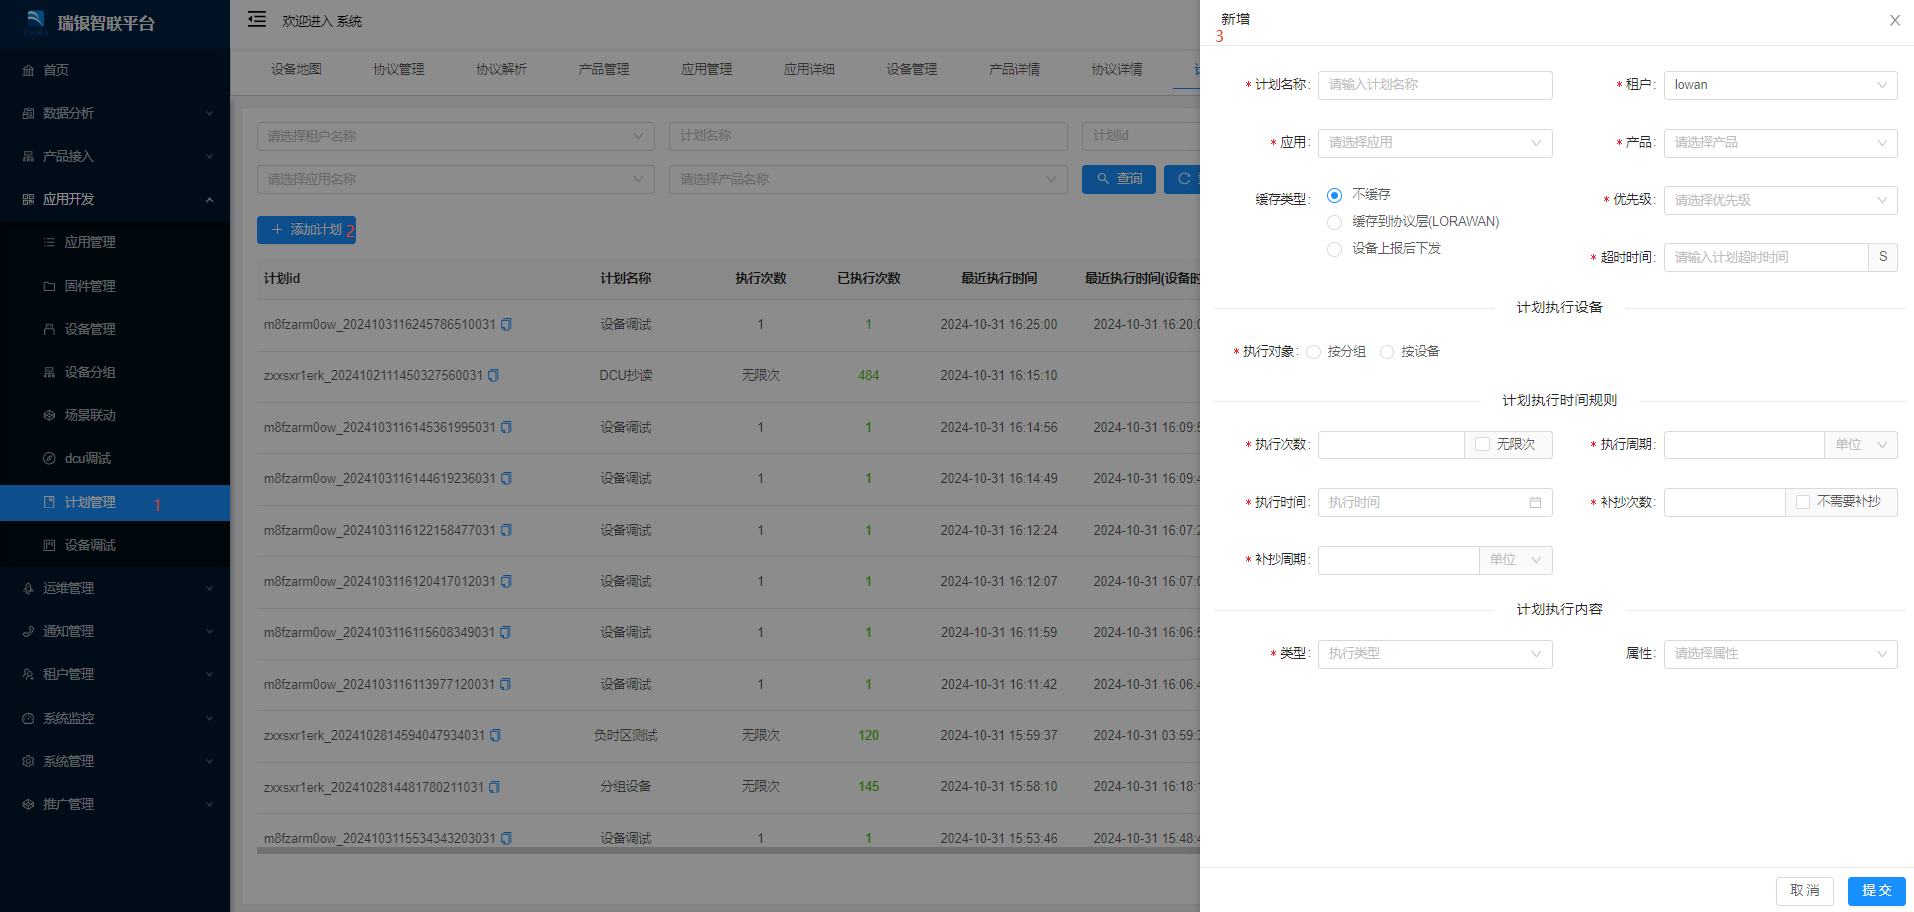This screenshot has width=1914, height=912.
Task: Click the 执行次数 input field
Action: 1391,445
